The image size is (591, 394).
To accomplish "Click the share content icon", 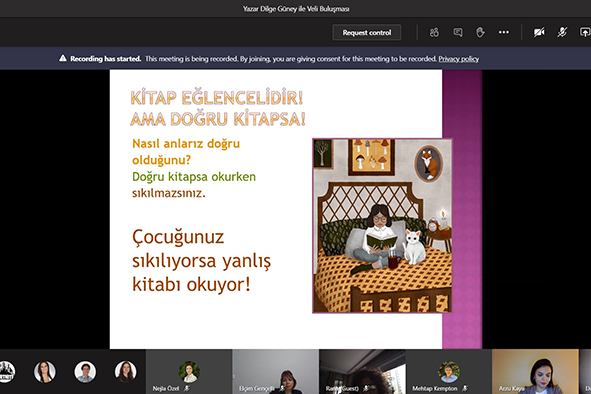I will pyautogui.click(x=585, y=32).
